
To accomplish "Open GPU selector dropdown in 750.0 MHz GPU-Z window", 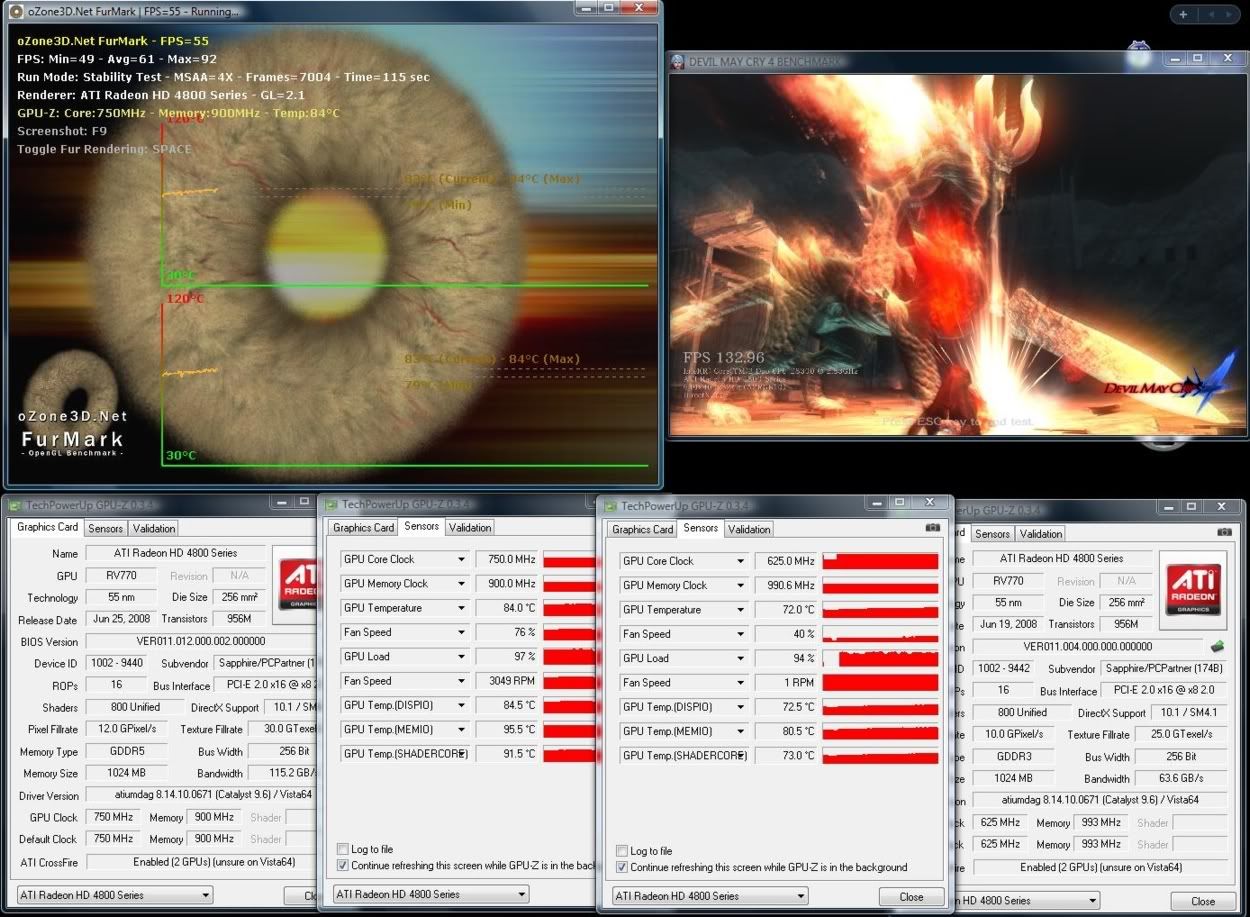I will 431,894.
